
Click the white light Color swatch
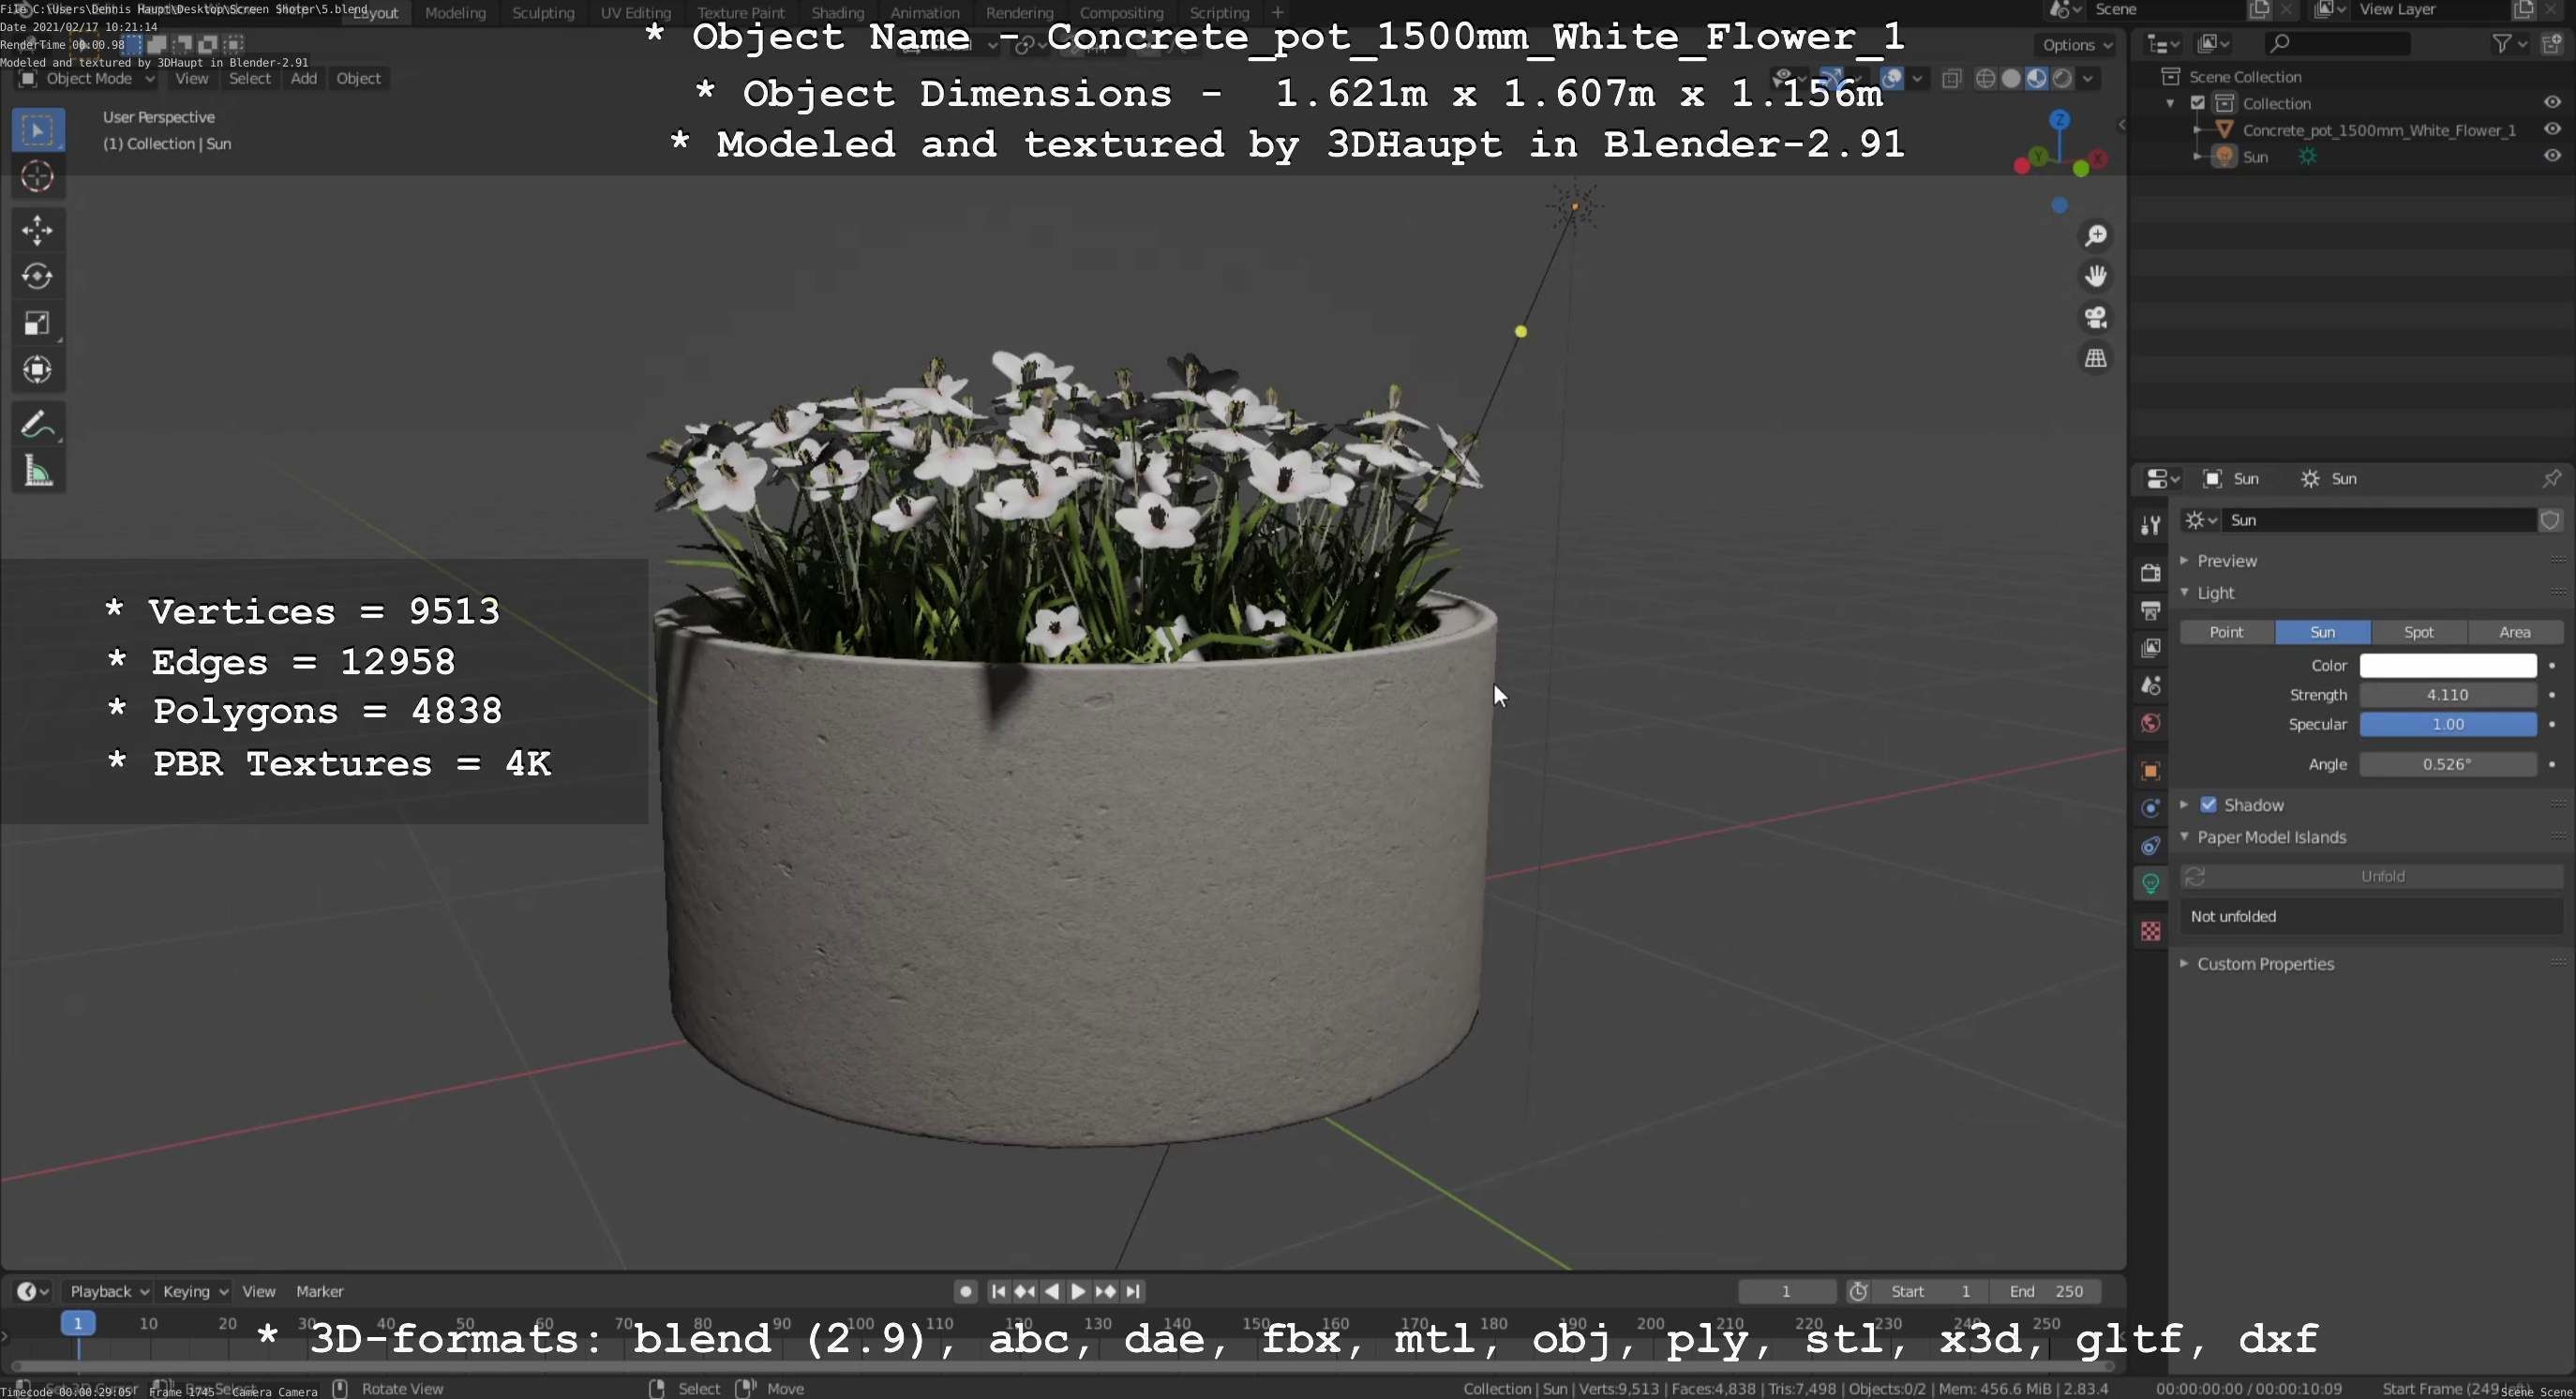pyautogui.click(x=2447, y=665)
